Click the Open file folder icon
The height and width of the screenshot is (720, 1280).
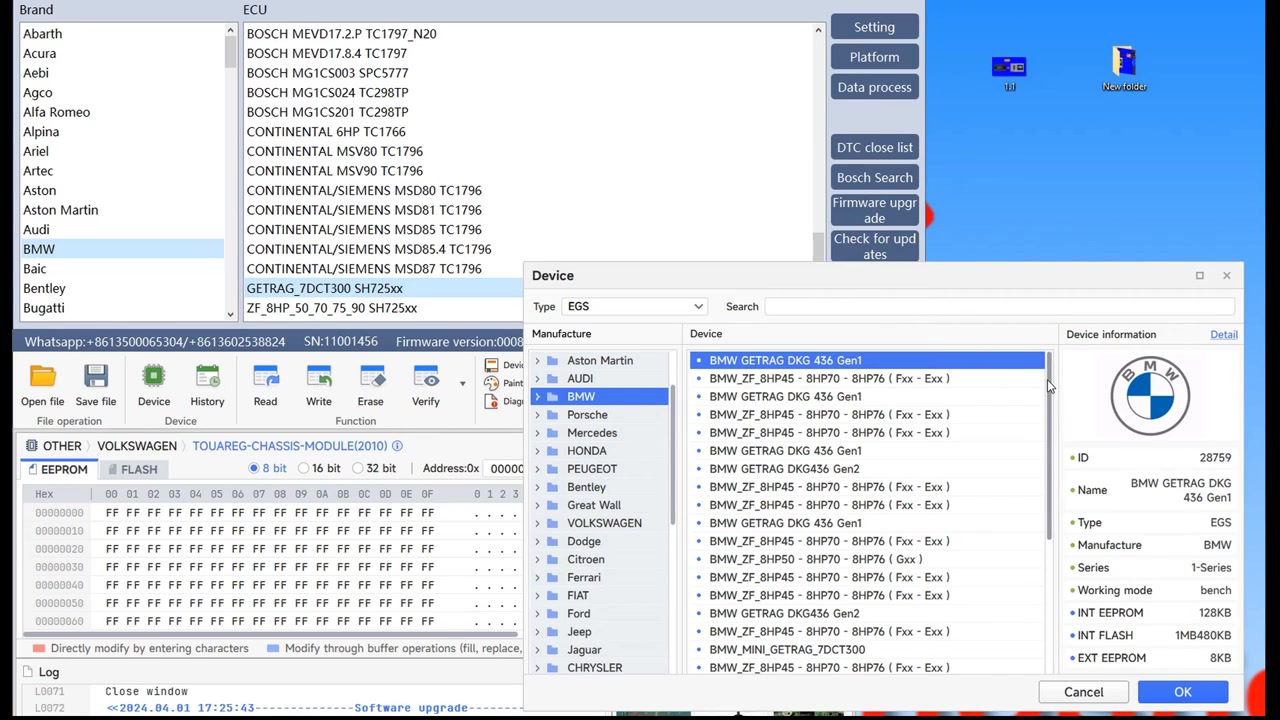coord(42,377)
